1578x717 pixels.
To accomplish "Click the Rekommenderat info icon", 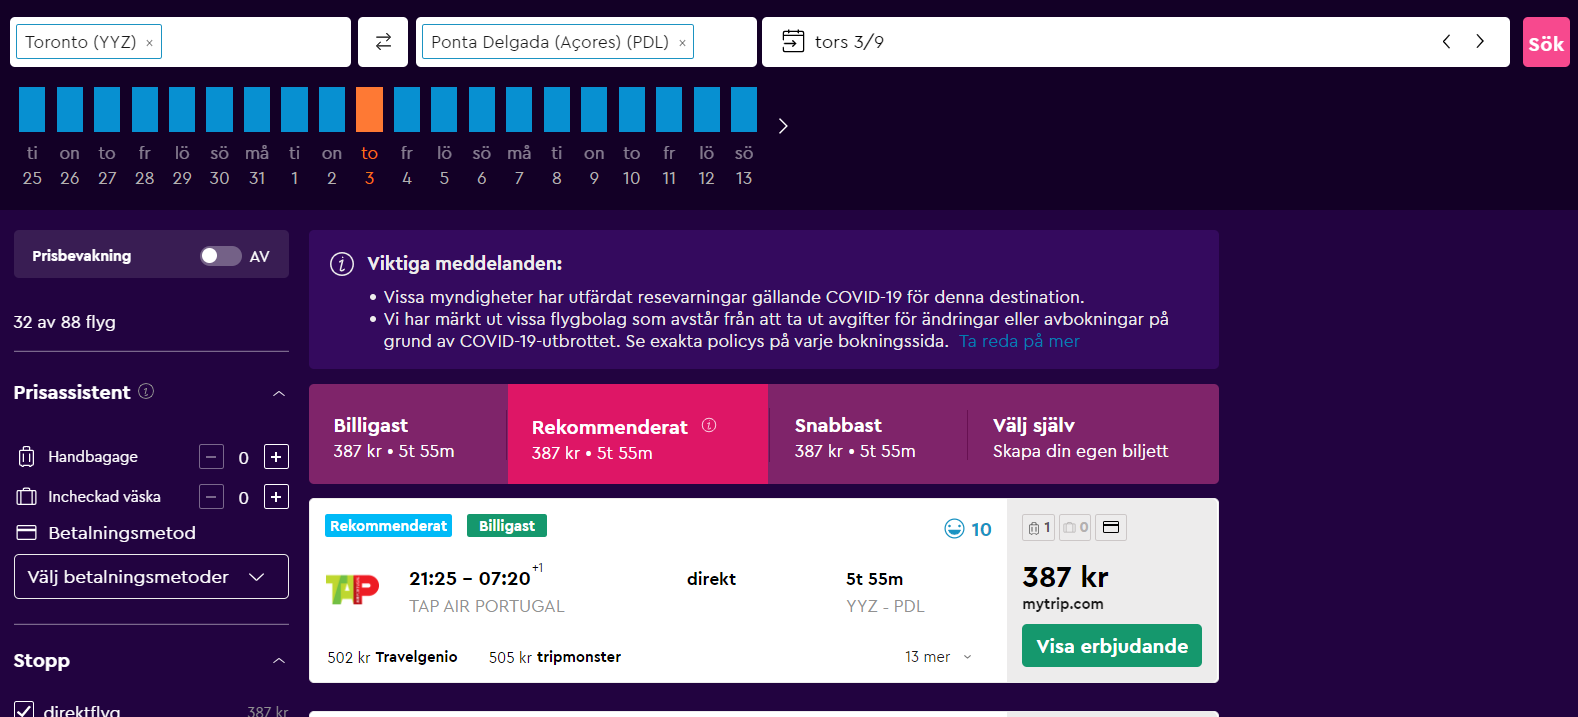I will [709, 425].
